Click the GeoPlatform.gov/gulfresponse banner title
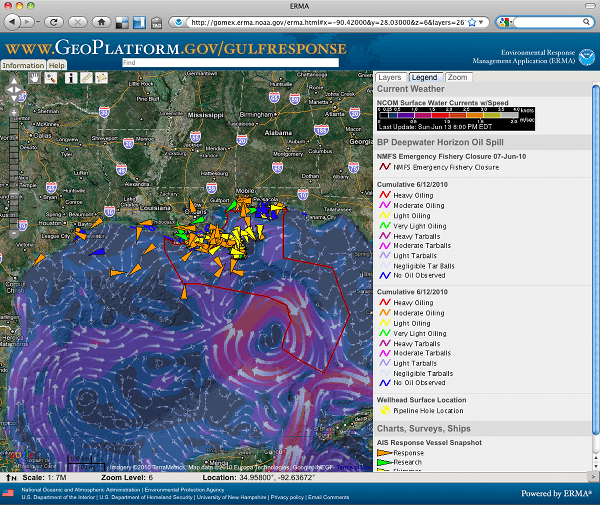Viewport: 600px width, 505px height. point(176,48)
